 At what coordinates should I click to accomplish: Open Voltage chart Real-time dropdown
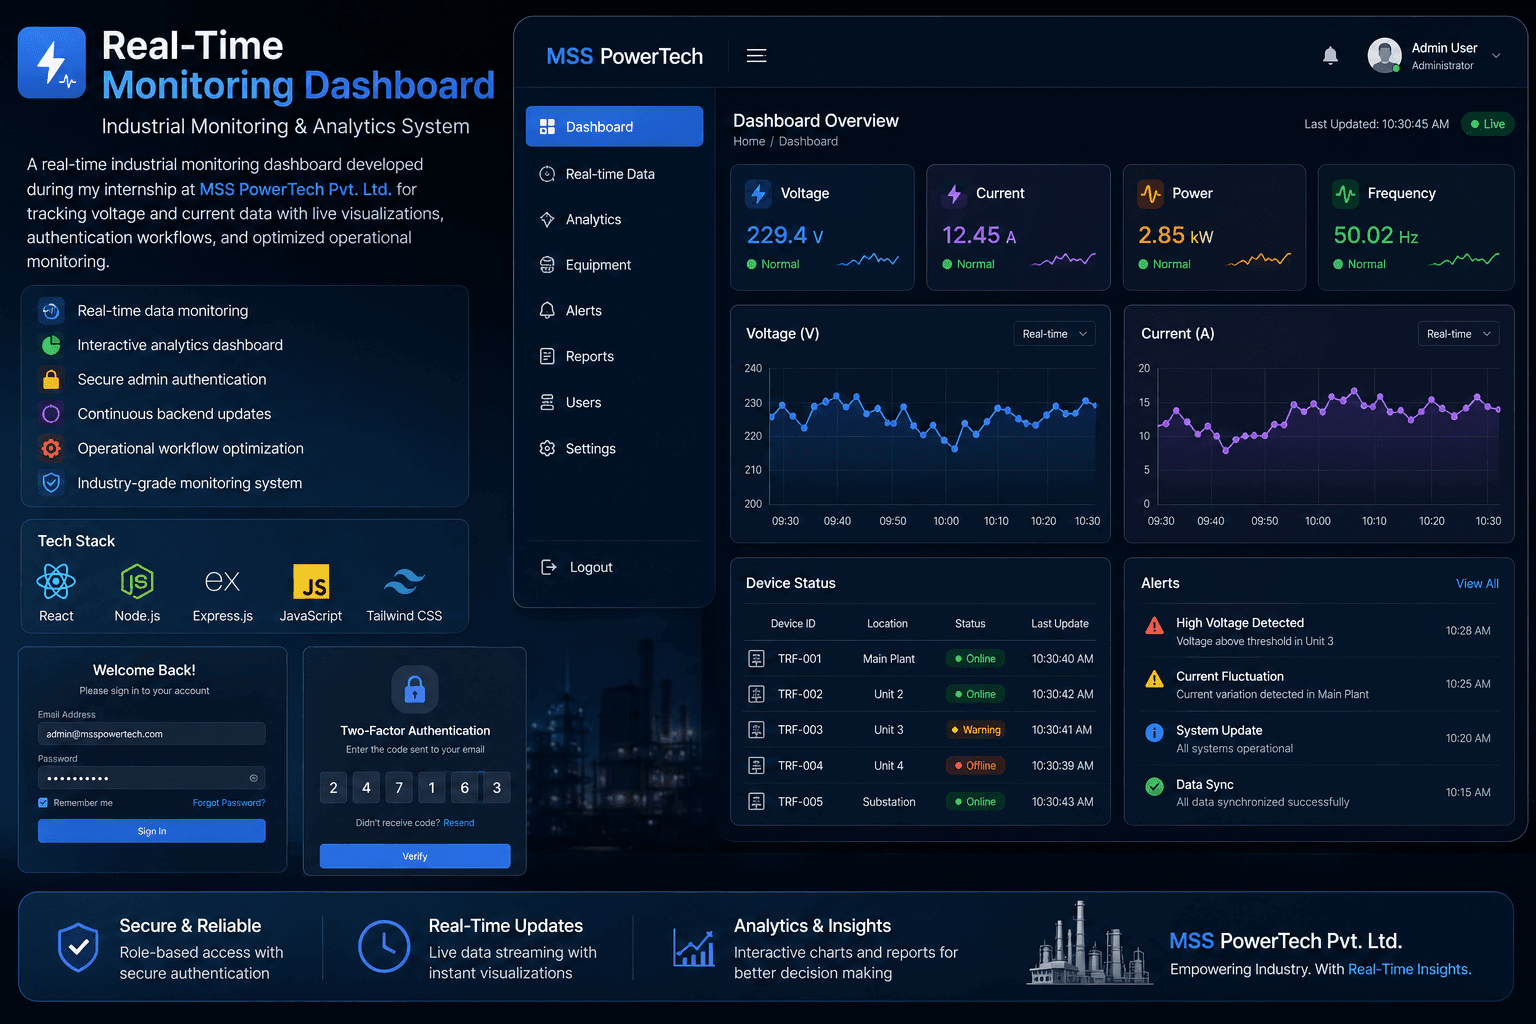tap(1054, 334)
